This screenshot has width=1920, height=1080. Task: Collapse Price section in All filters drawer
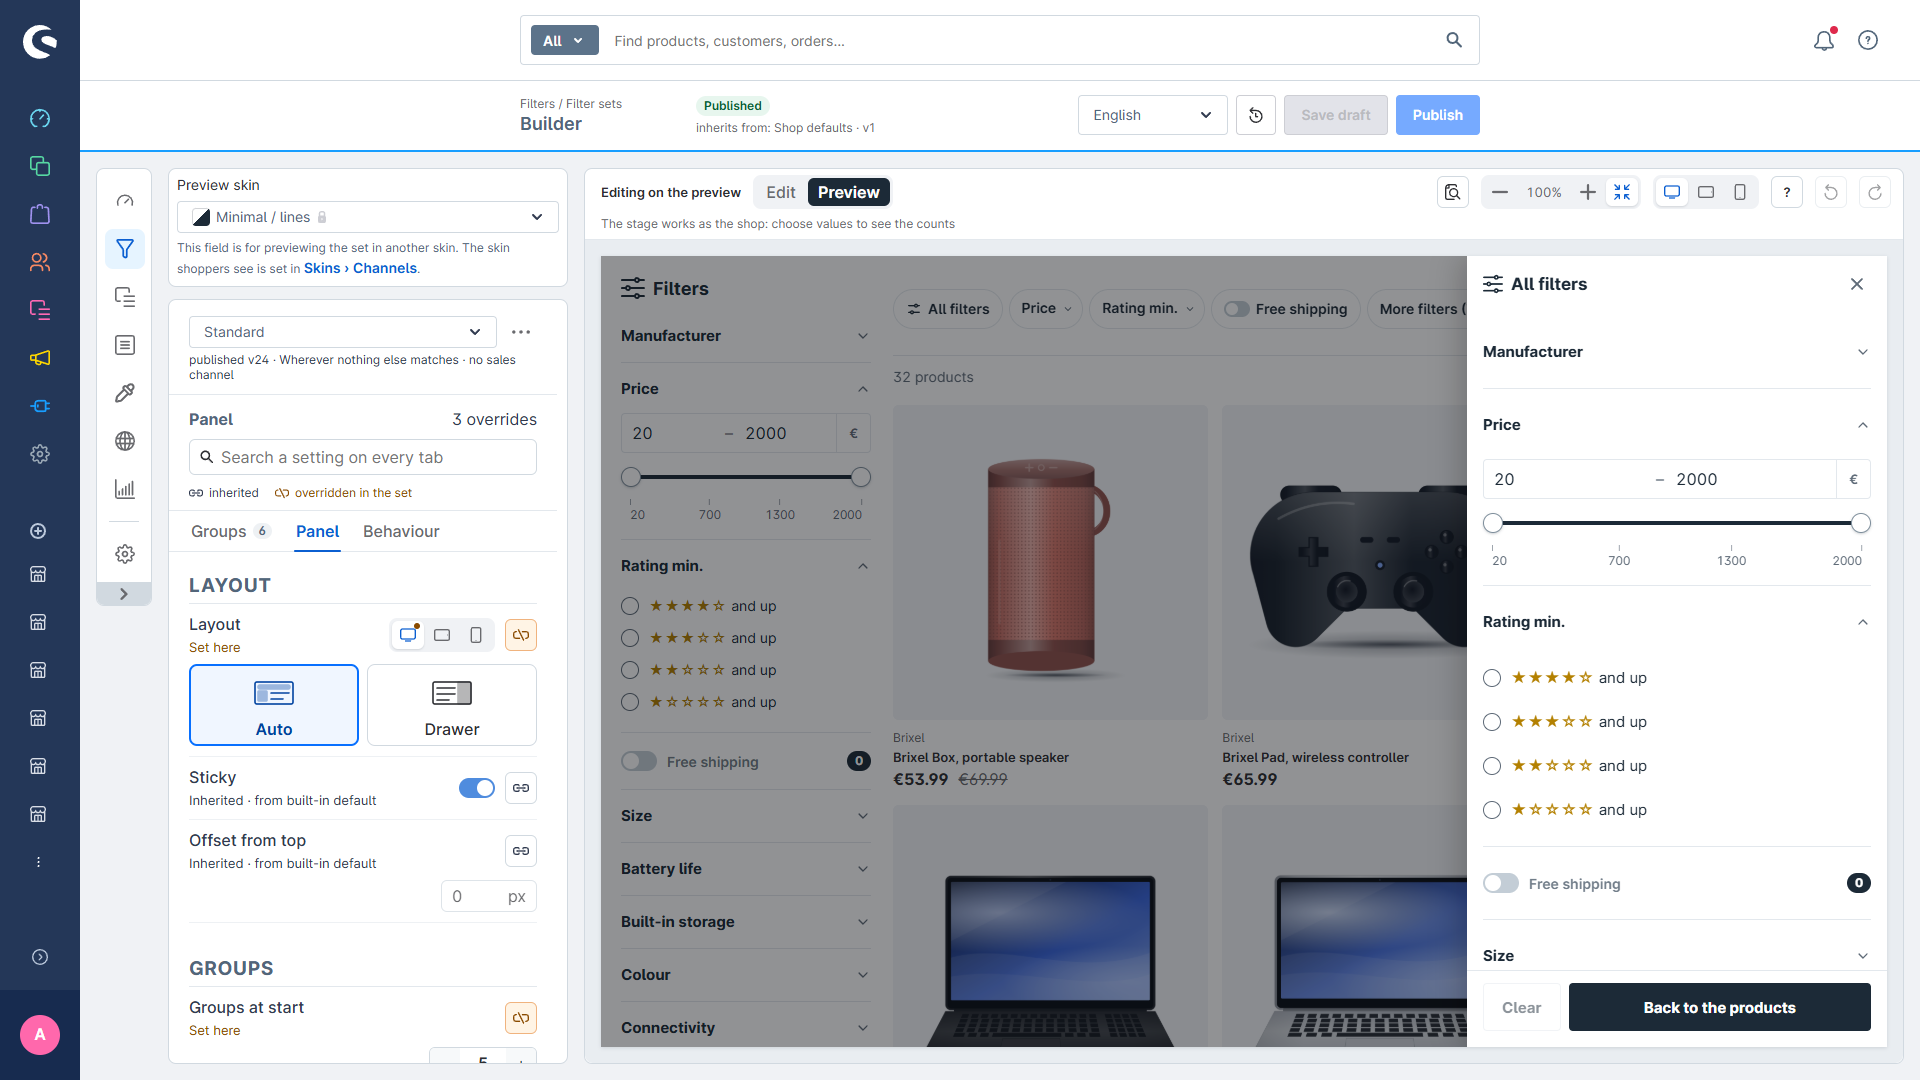coord(1676,425)
